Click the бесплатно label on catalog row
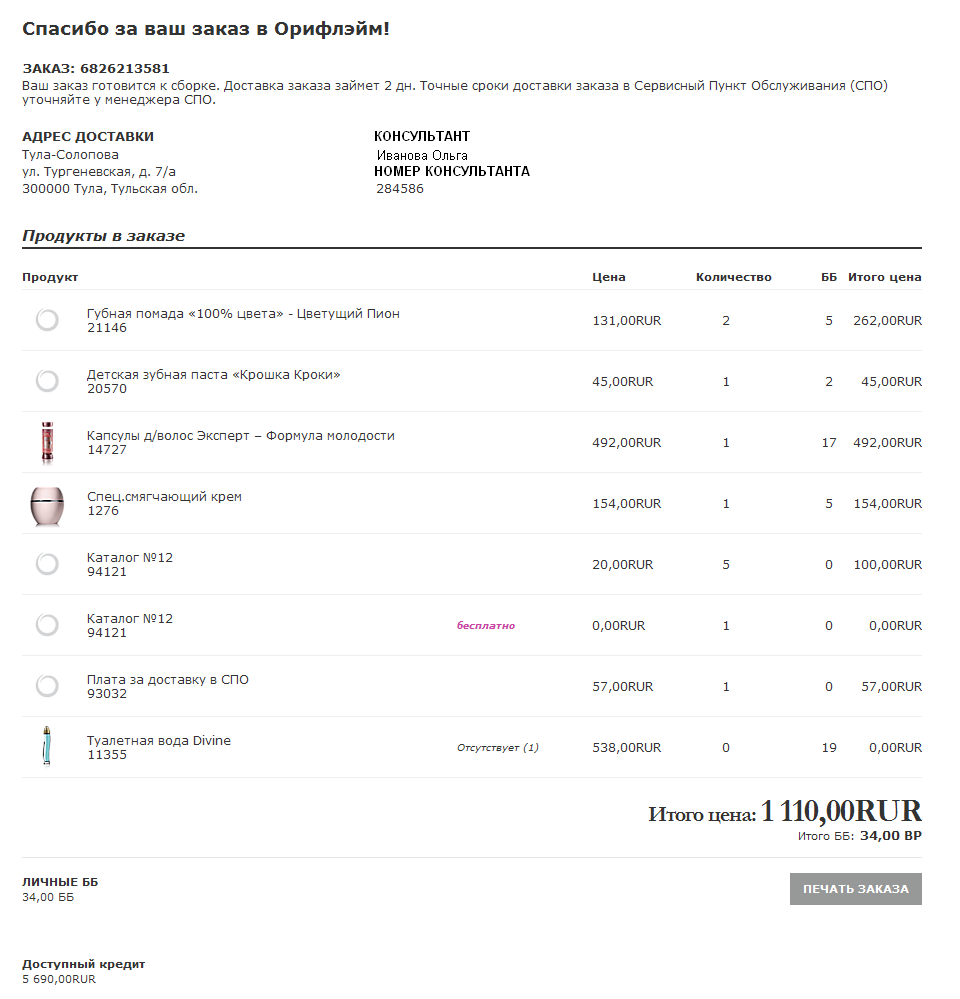 point(485,626)
